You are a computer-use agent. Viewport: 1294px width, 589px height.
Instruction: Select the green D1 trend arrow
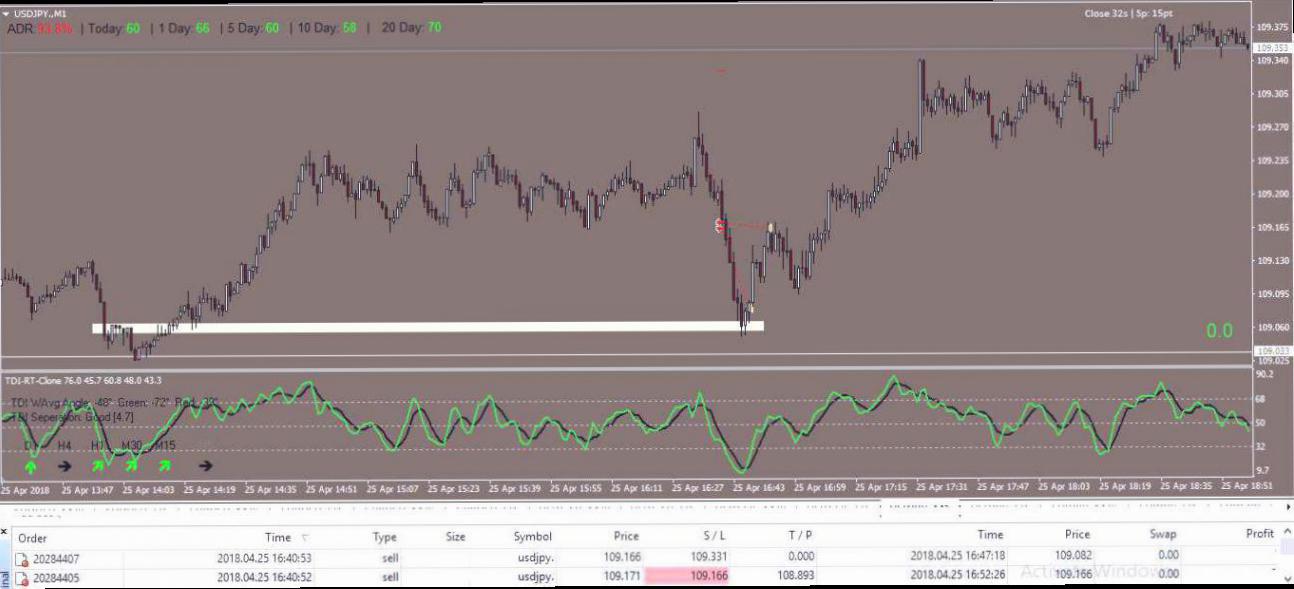[x=31, y=465]
